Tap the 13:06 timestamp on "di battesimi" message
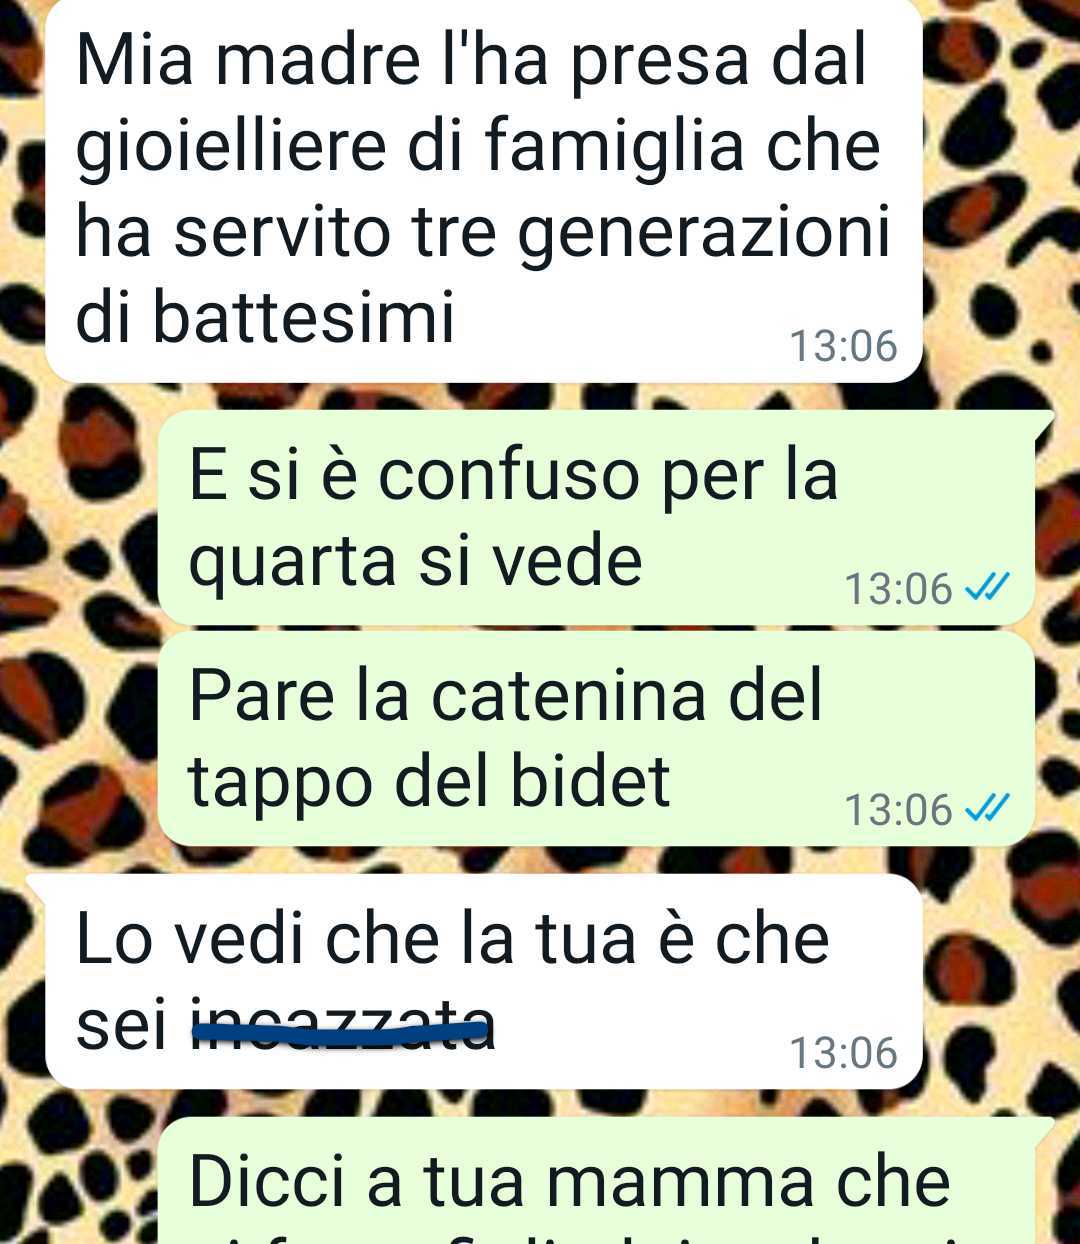The image size is (1080, 1244). click(844, 347)
